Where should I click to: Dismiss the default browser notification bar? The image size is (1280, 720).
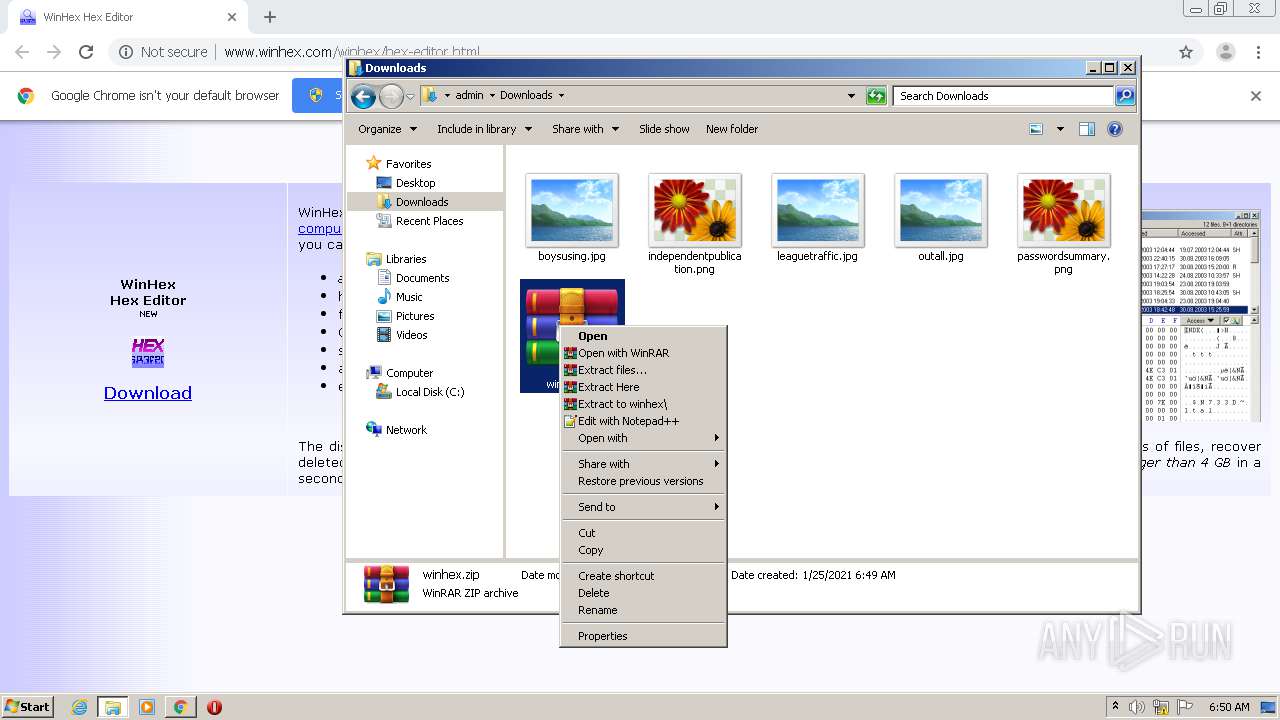pos(1256,96)
